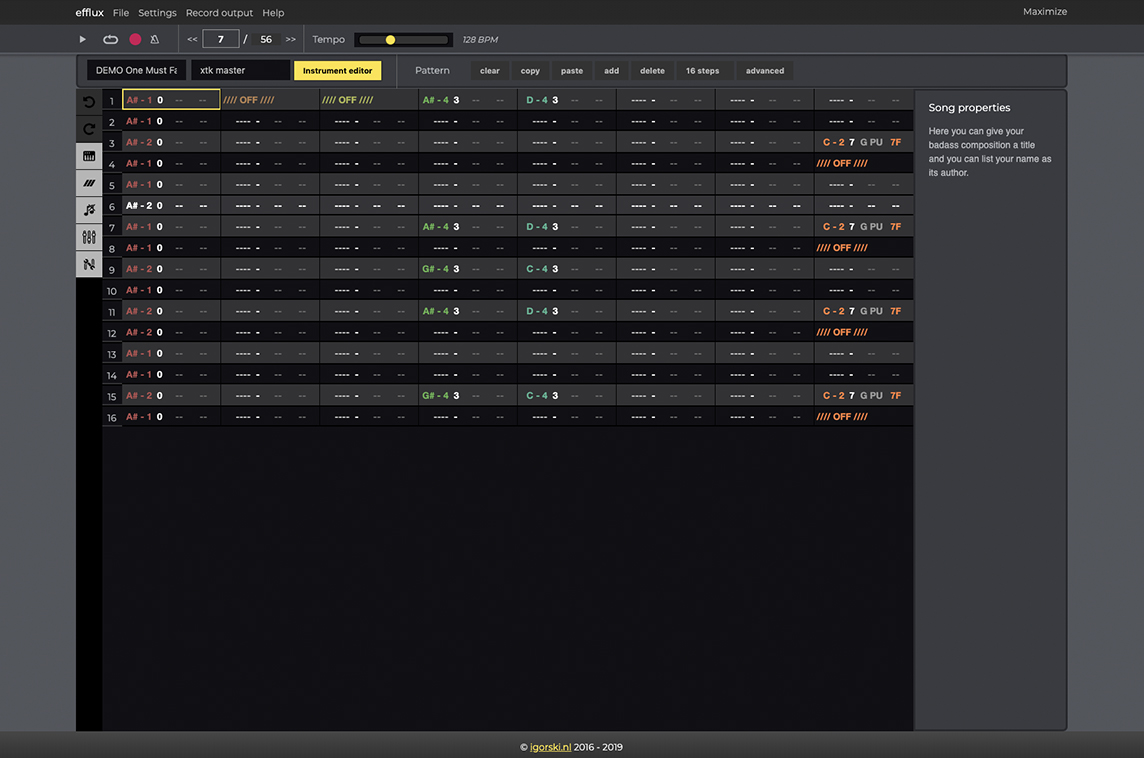The width and height of the screenshot is (1144, 758).
Task: Click the delete note icon in the sidebar
Action: pos(89,210)
